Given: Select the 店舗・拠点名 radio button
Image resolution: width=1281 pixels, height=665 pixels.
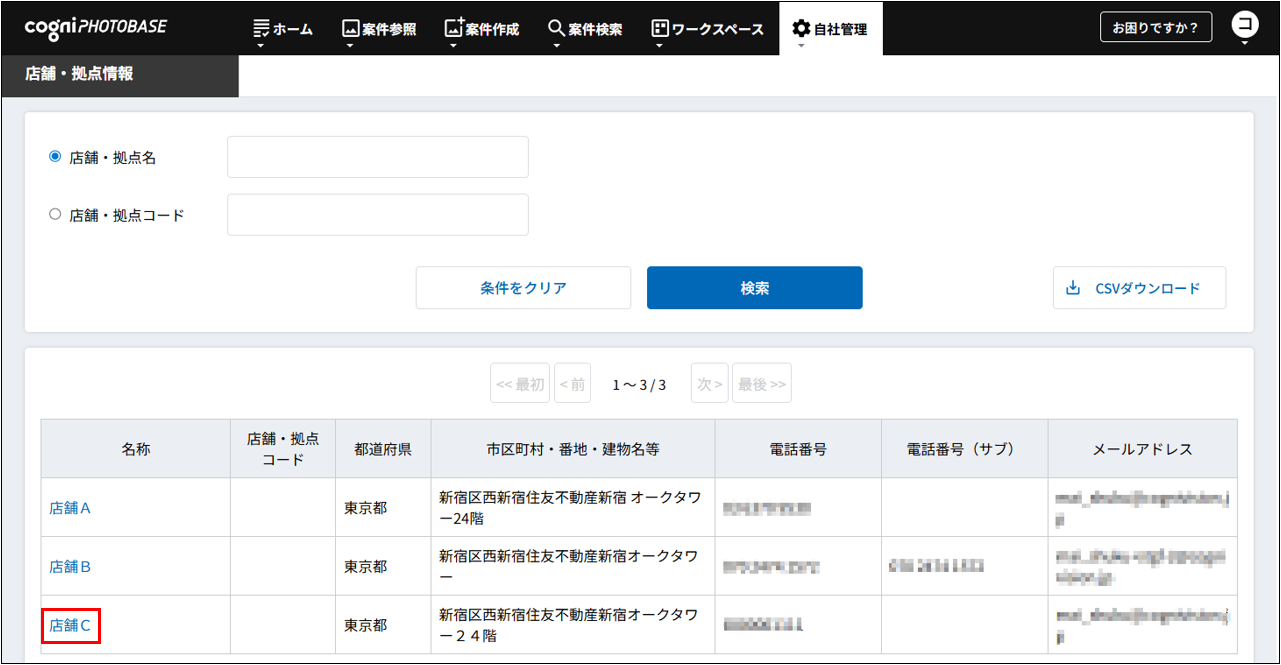Looking at the screenshot, I should (55, 157).
